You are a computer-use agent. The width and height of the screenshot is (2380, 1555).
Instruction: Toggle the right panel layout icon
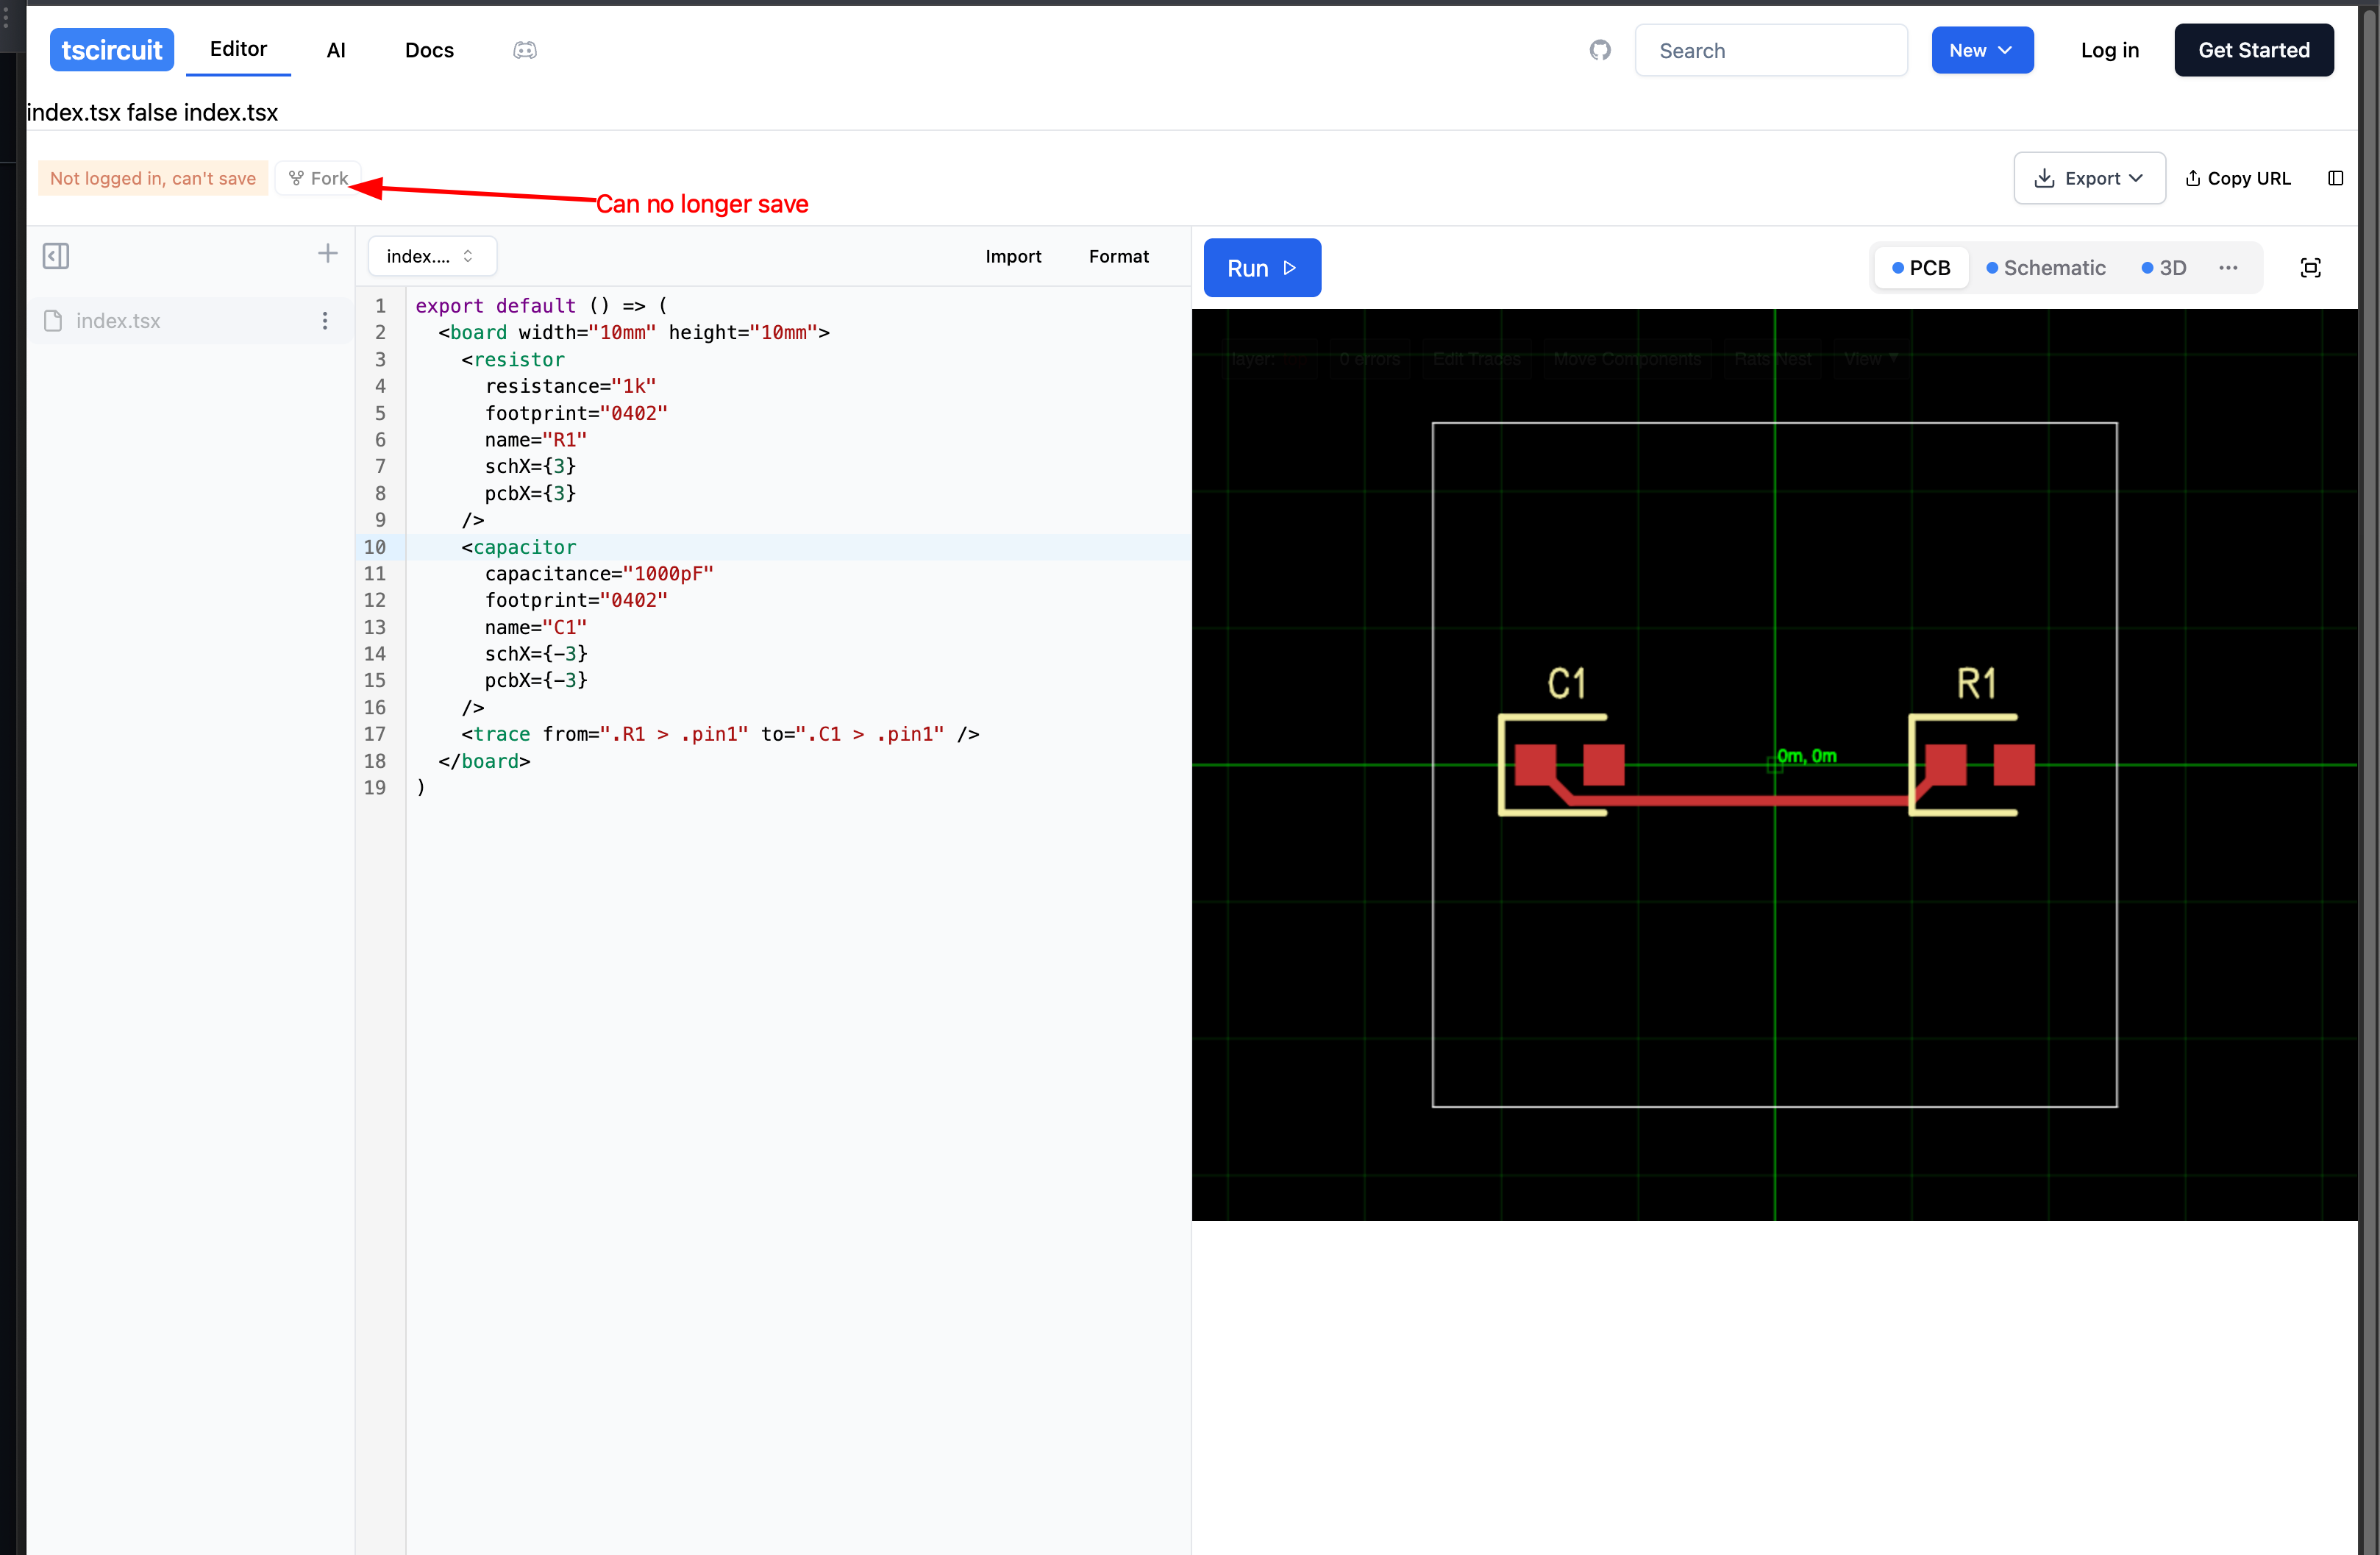click(2335, 178)
